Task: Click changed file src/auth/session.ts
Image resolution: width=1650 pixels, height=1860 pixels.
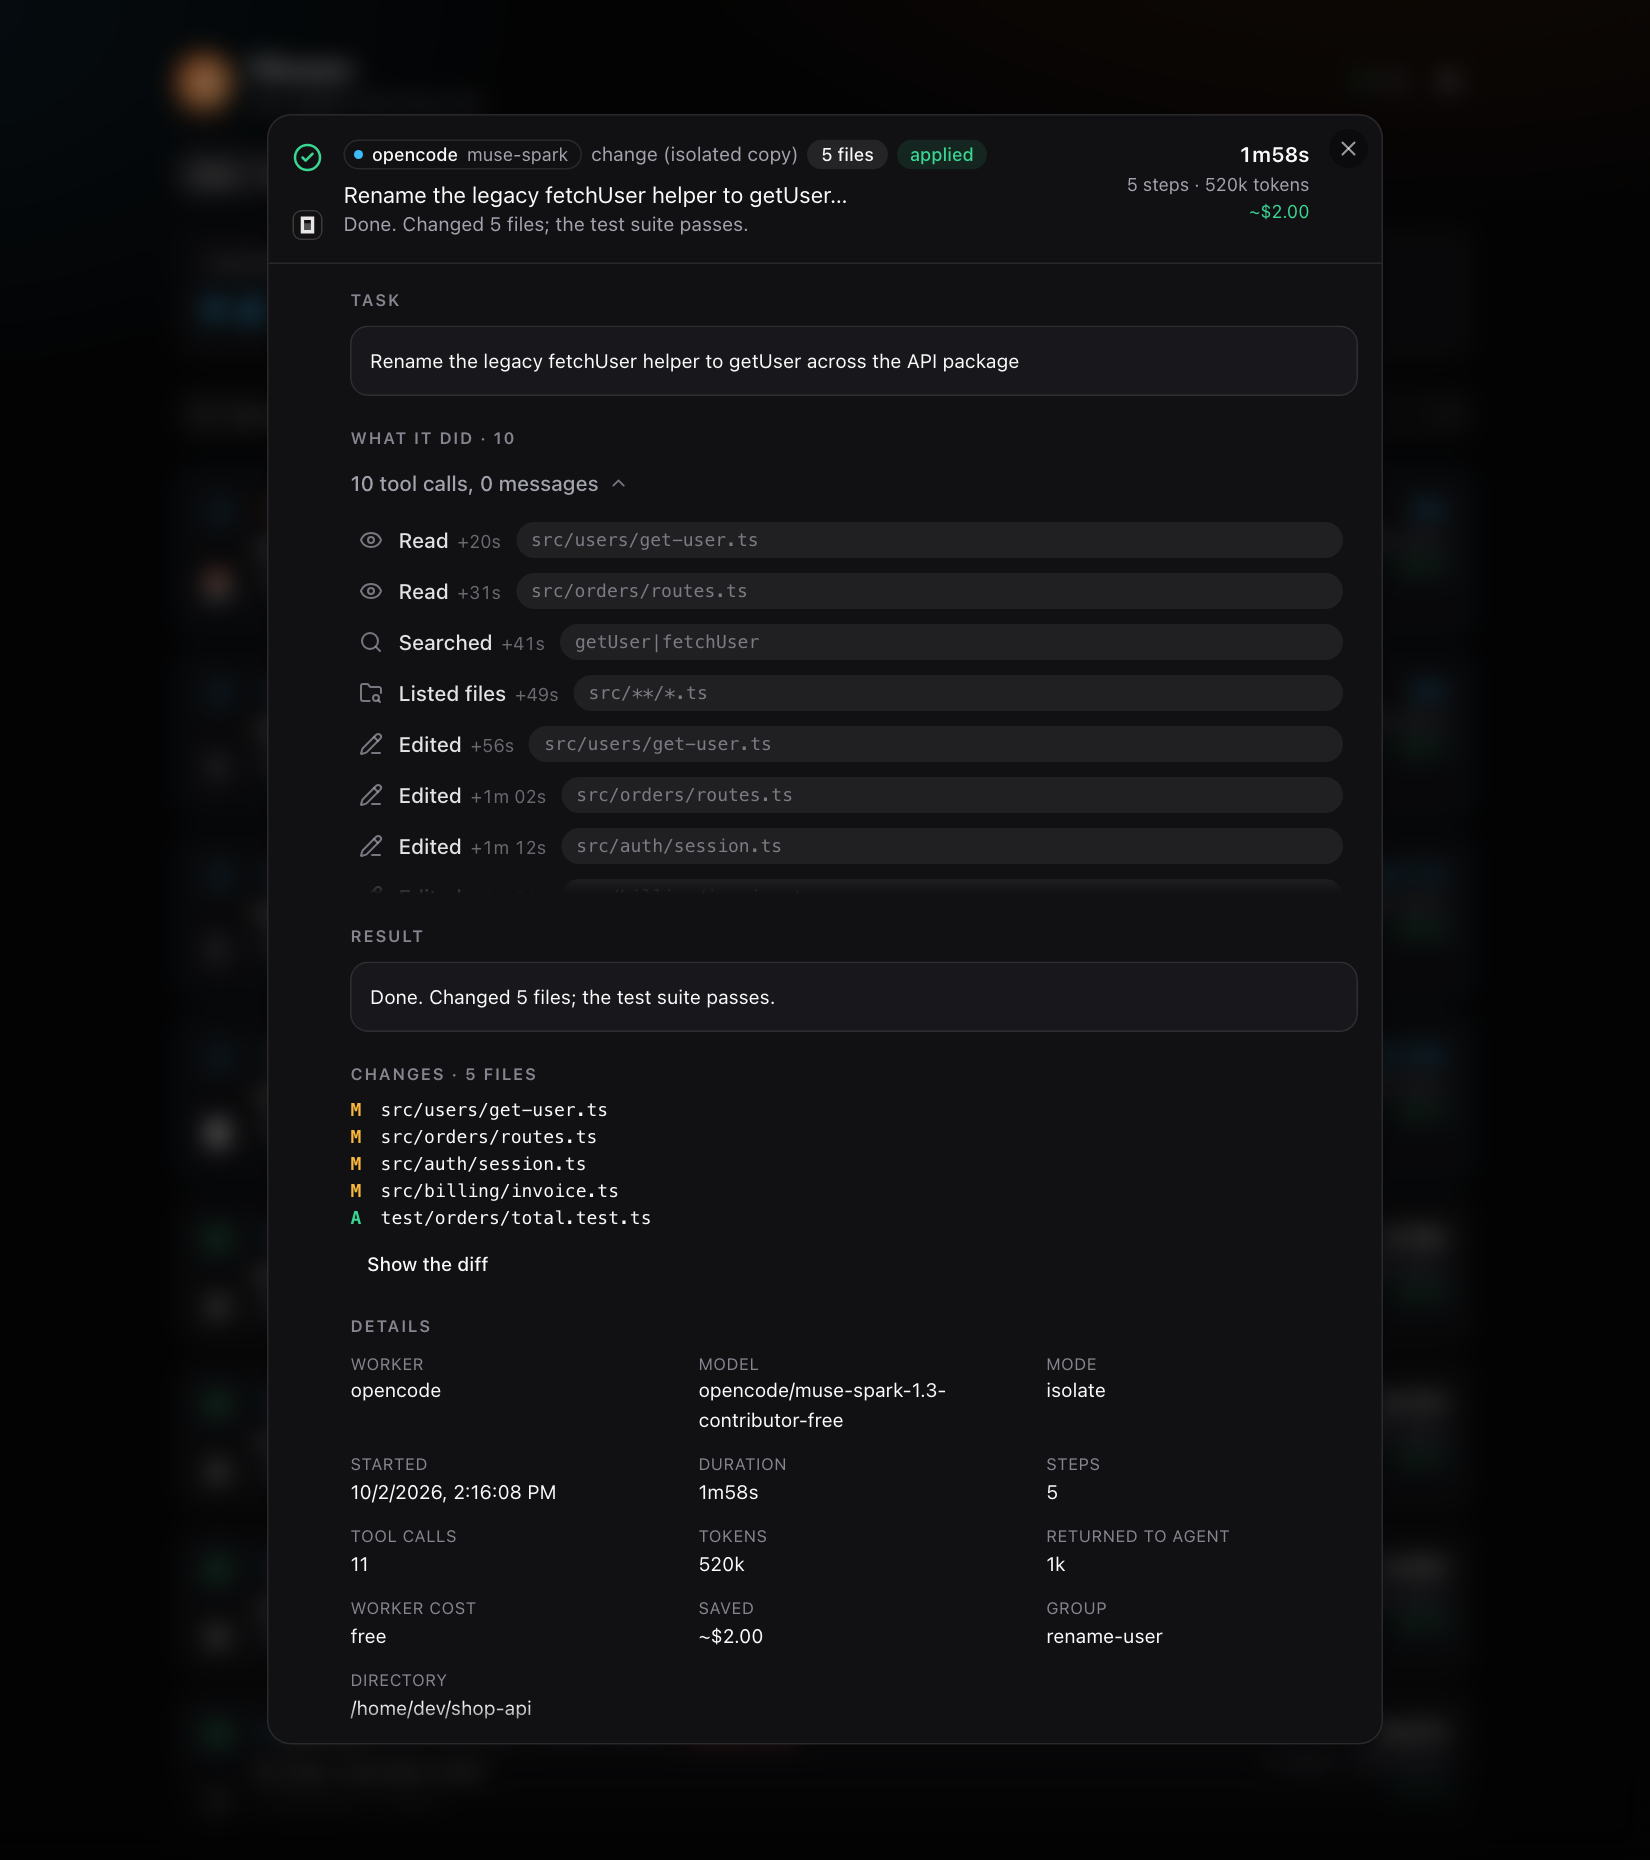Action: click(x=483, y=1164)
